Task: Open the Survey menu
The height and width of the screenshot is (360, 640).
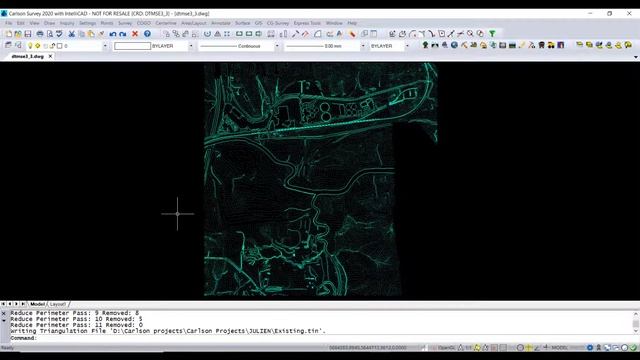Action: (x=125, y=23)
